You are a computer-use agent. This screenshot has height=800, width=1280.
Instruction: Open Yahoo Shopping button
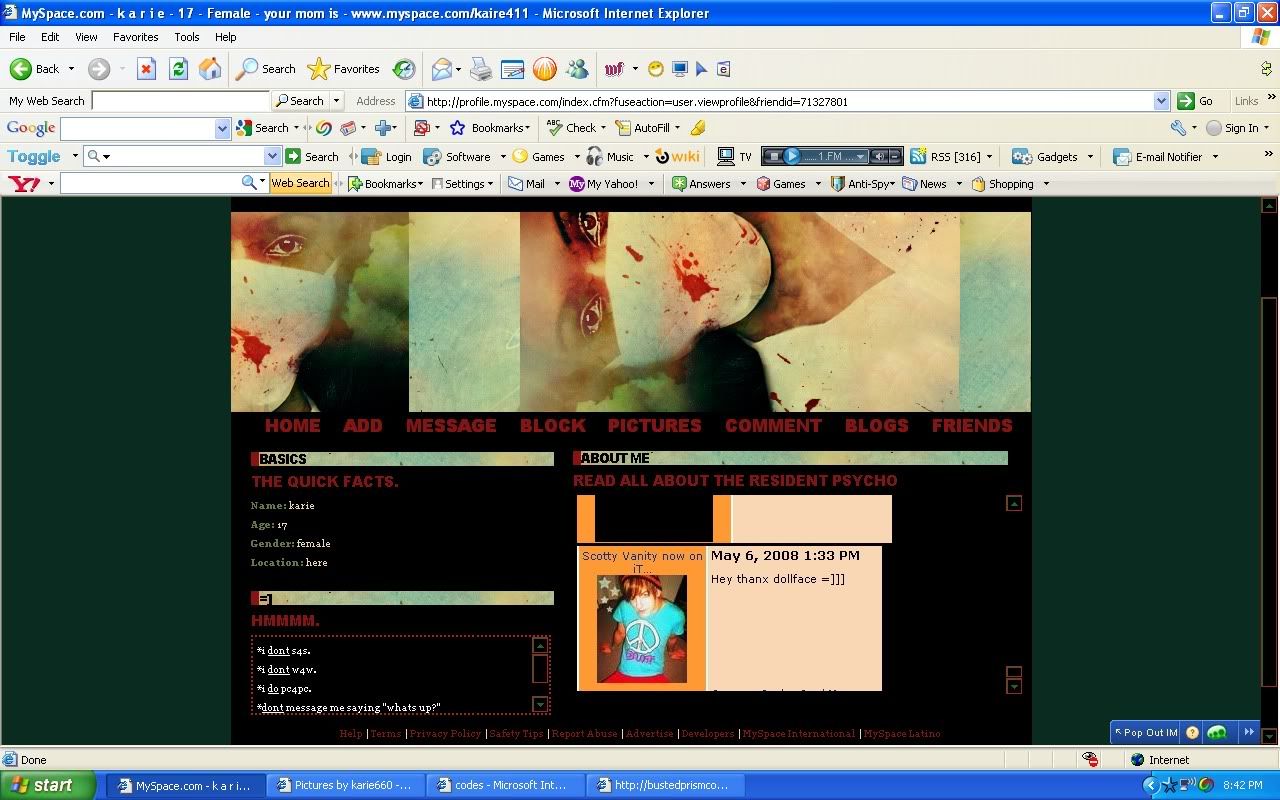tap(1003, 183)
